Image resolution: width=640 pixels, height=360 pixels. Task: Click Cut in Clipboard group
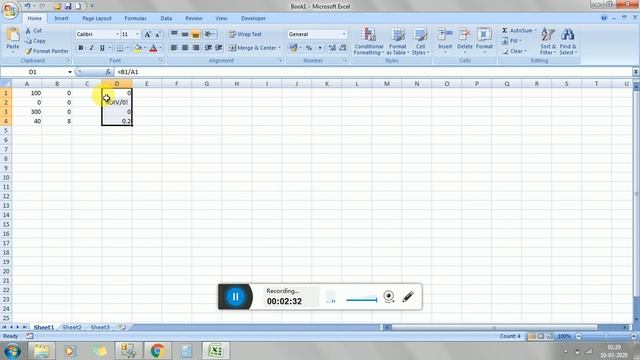pyautogui.click(x=33, y=31)
